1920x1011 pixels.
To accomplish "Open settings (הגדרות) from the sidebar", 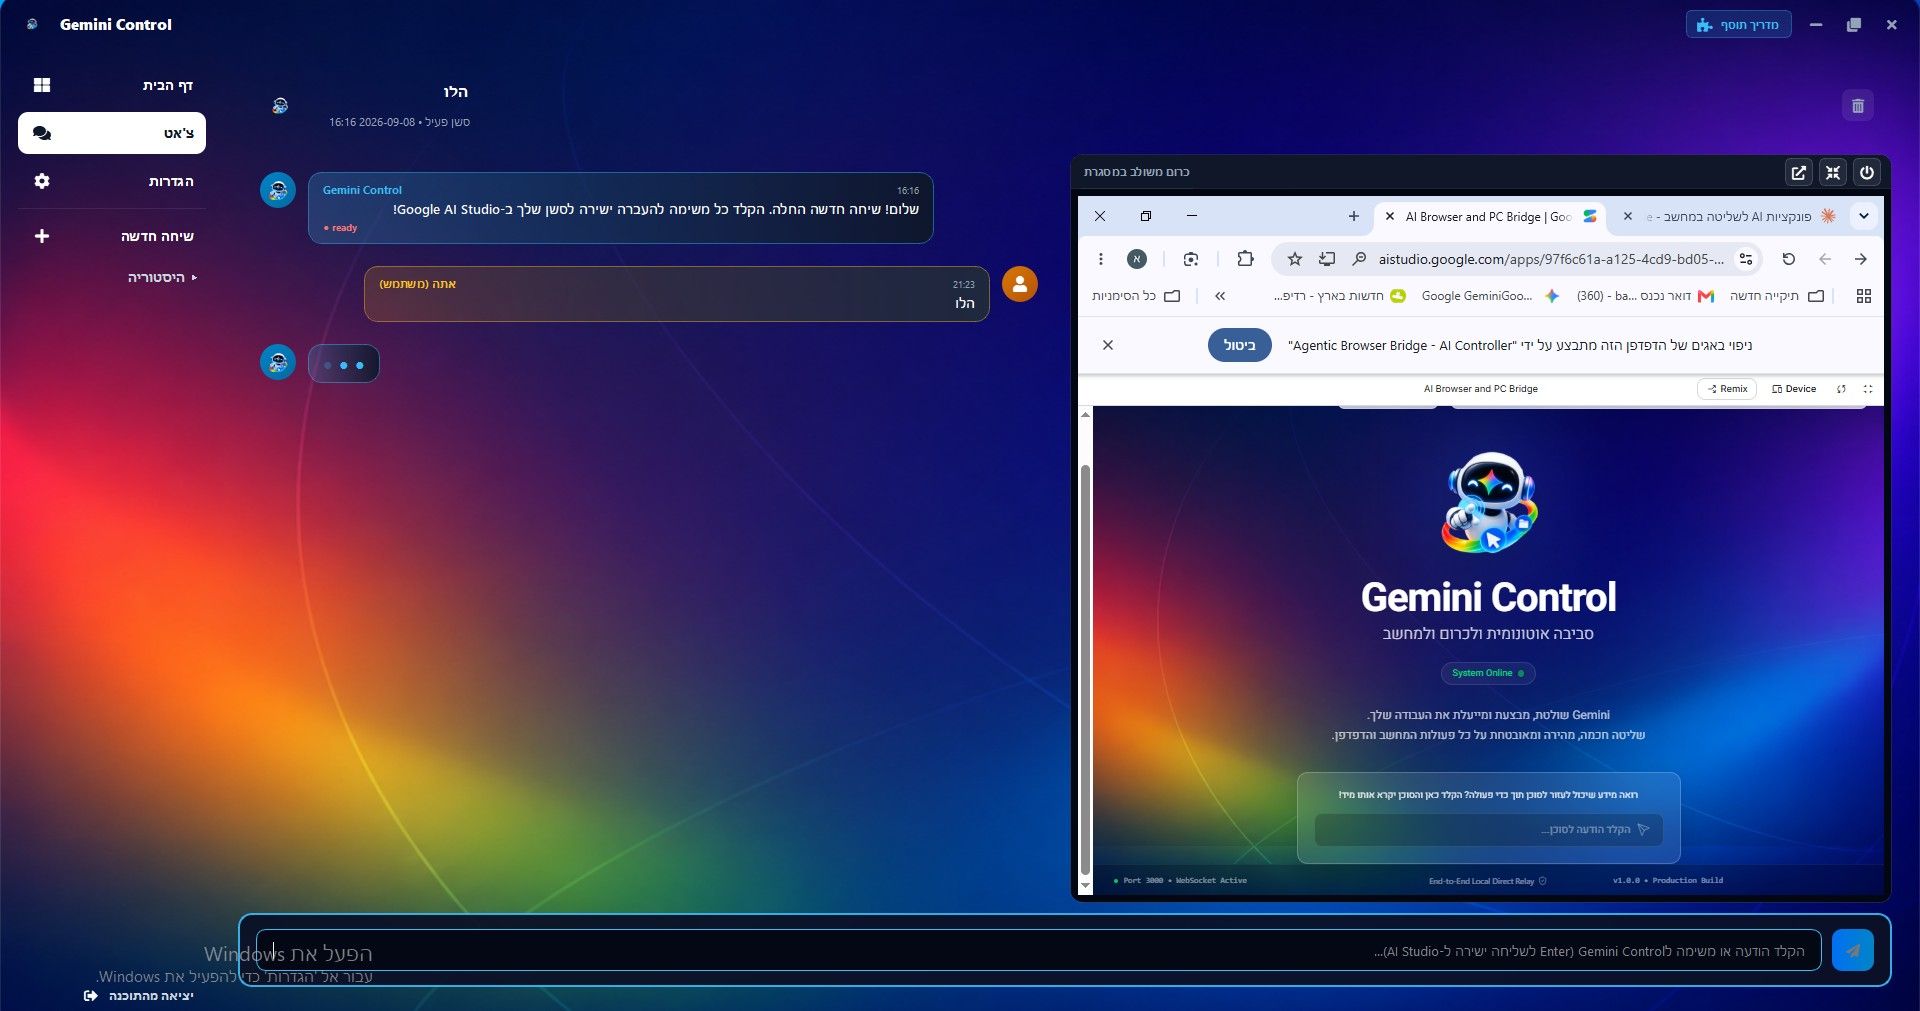I will [112, 181].
